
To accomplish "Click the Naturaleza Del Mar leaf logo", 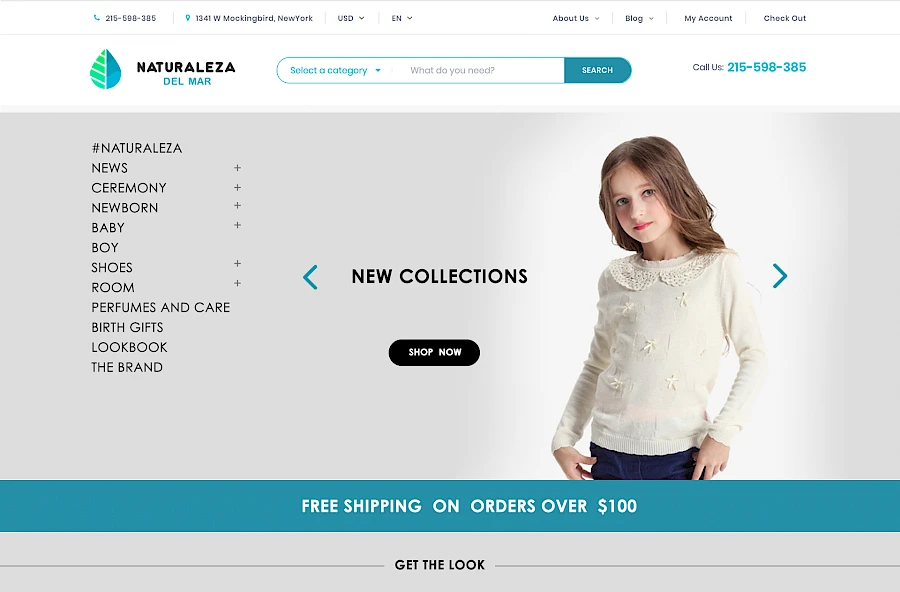I will 106,69.
